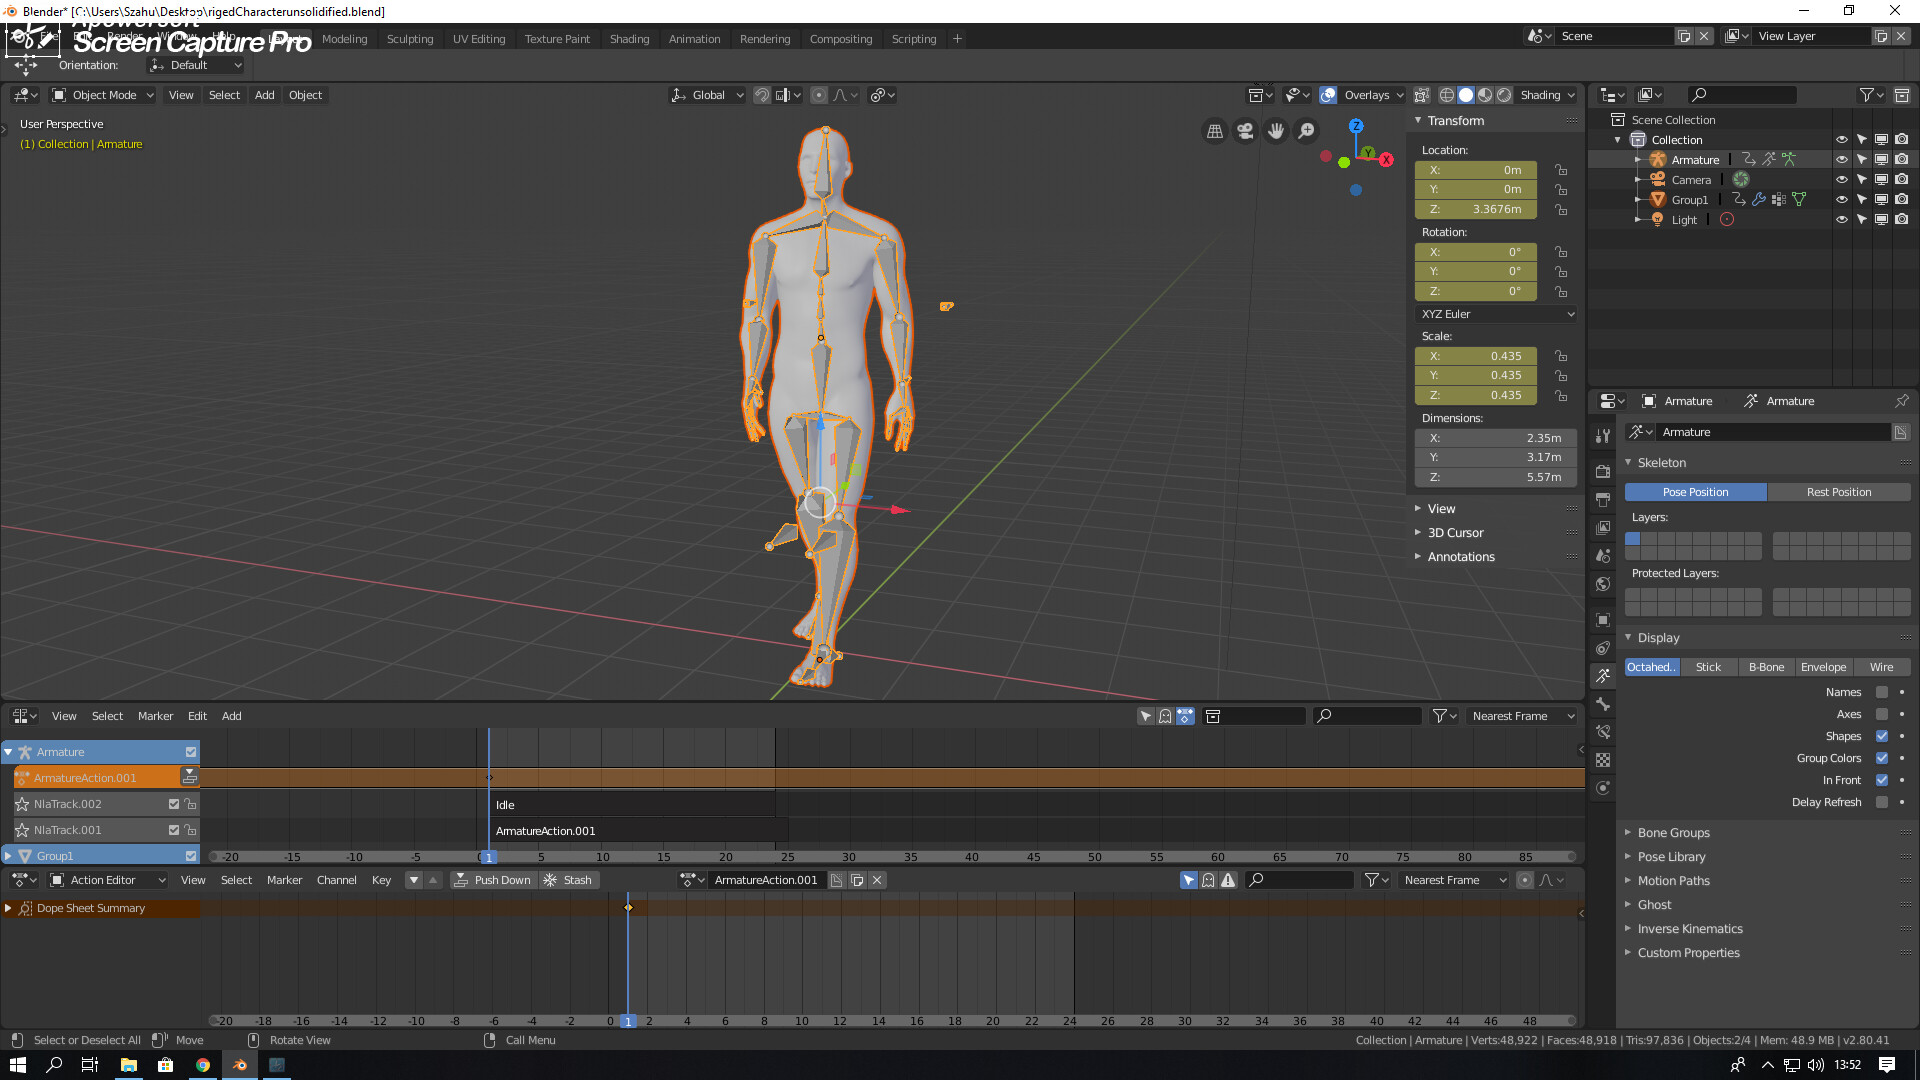This screenshot has height=1080, width=1920.
Task: Enable the Names checkbox under Display
Action: (1882, 691)
